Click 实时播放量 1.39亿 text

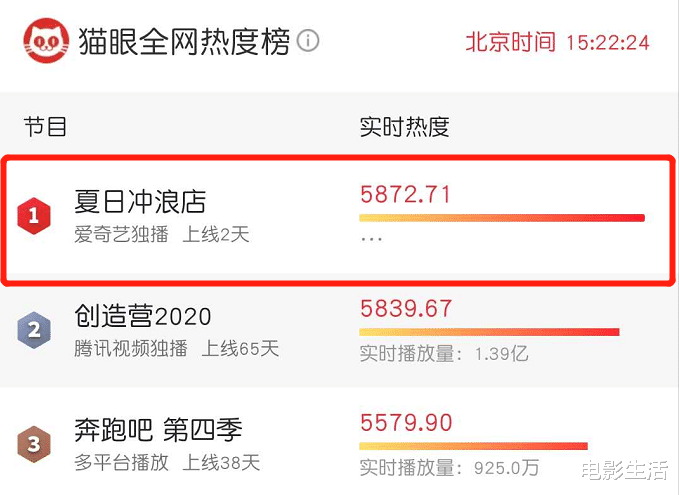[443, 353]
